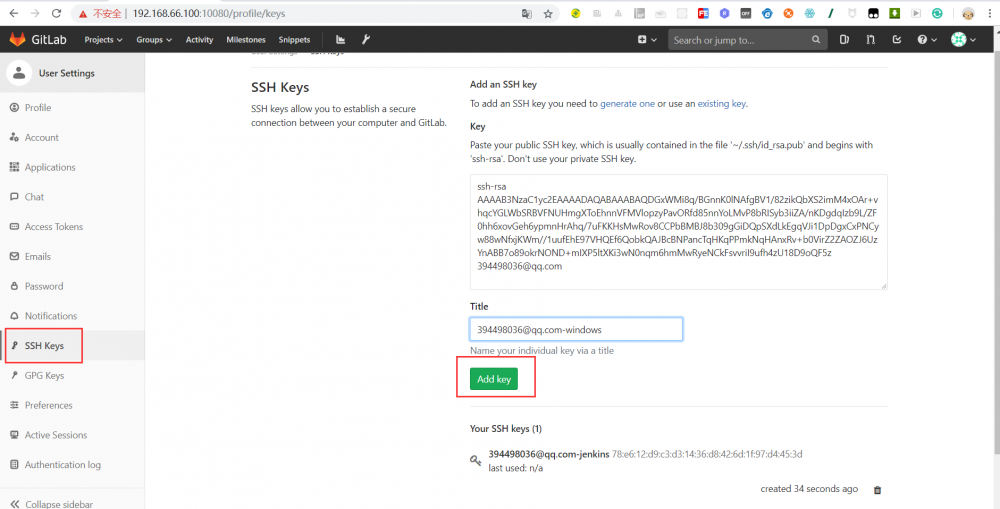Image resolution: width=1000 pixels, height=509 pixels.
Task: Click the Title input field
Action: tap(576, 330)
